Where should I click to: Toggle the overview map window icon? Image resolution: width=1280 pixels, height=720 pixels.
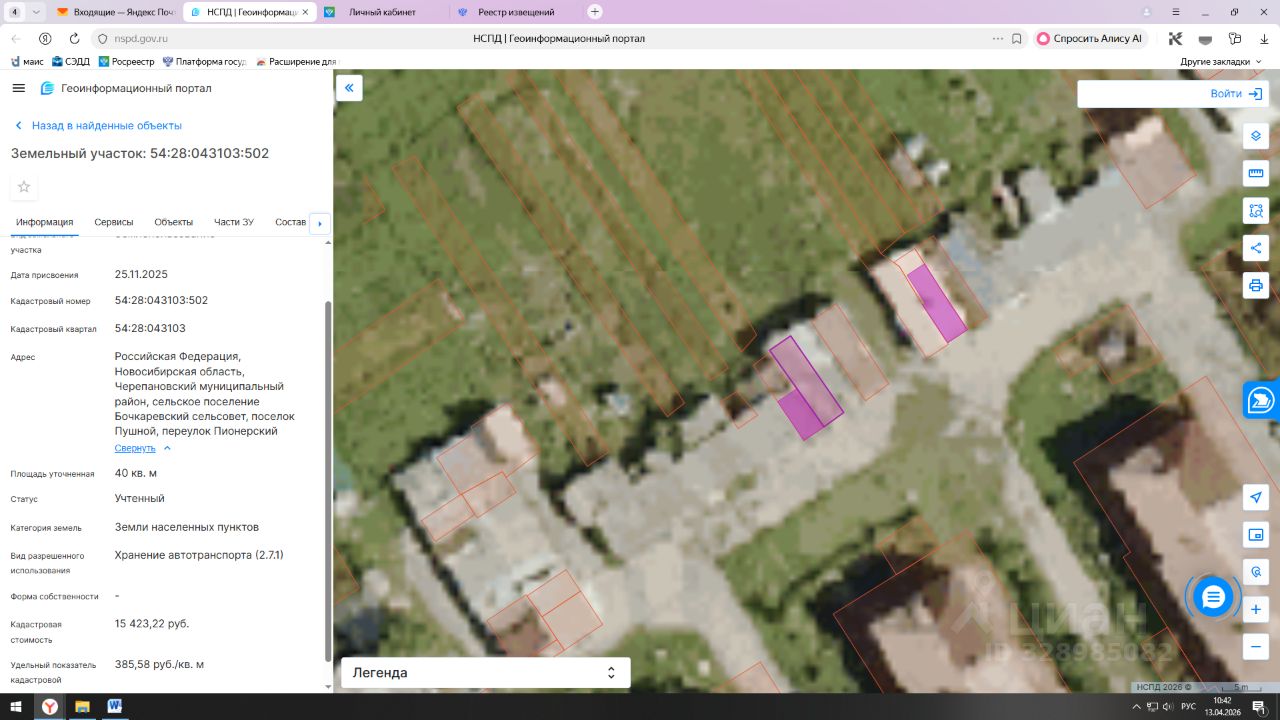1256,535
